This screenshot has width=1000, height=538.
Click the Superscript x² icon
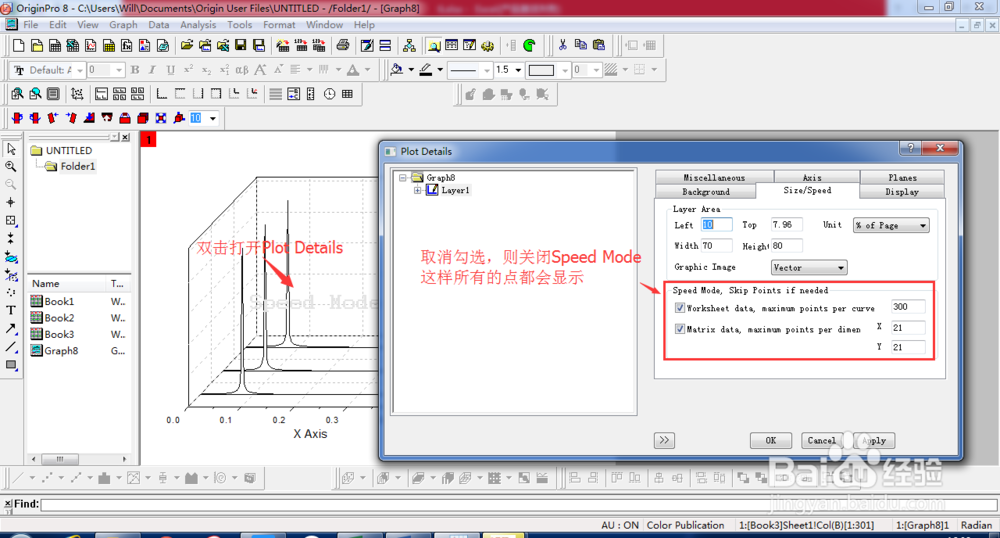188,70
